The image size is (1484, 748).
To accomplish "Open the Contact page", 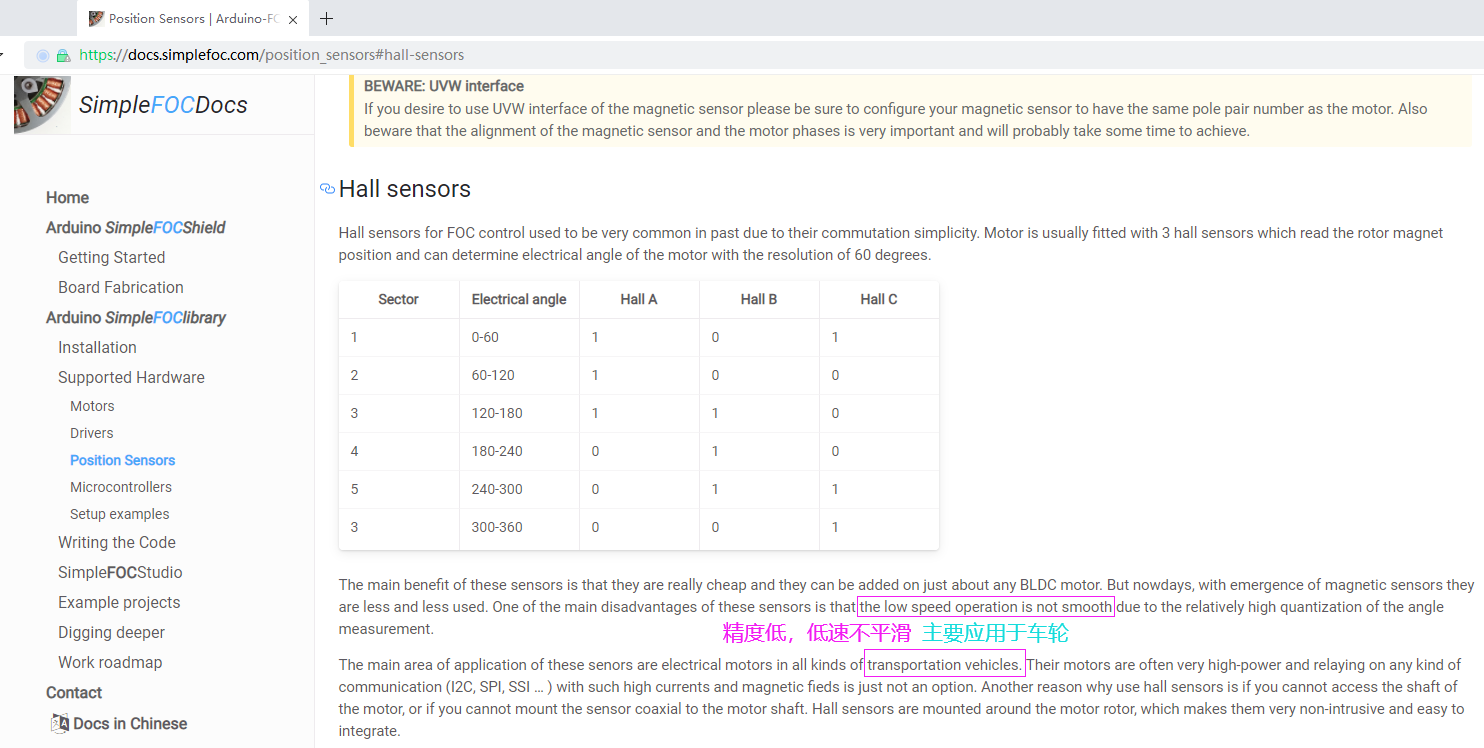I will pos(74,692).
